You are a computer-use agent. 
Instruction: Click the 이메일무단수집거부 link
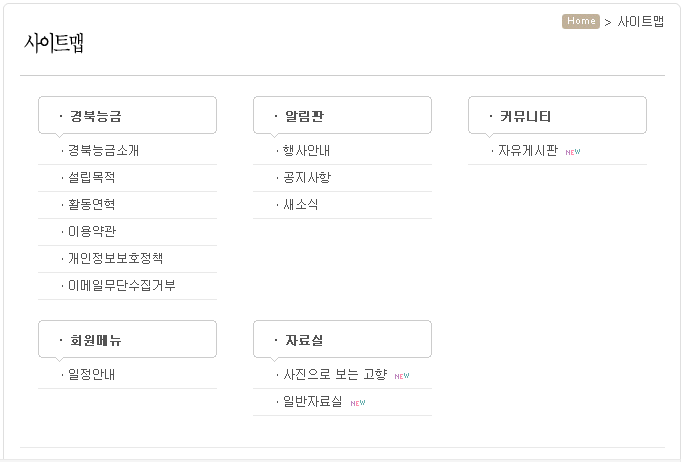coord(121,286)
